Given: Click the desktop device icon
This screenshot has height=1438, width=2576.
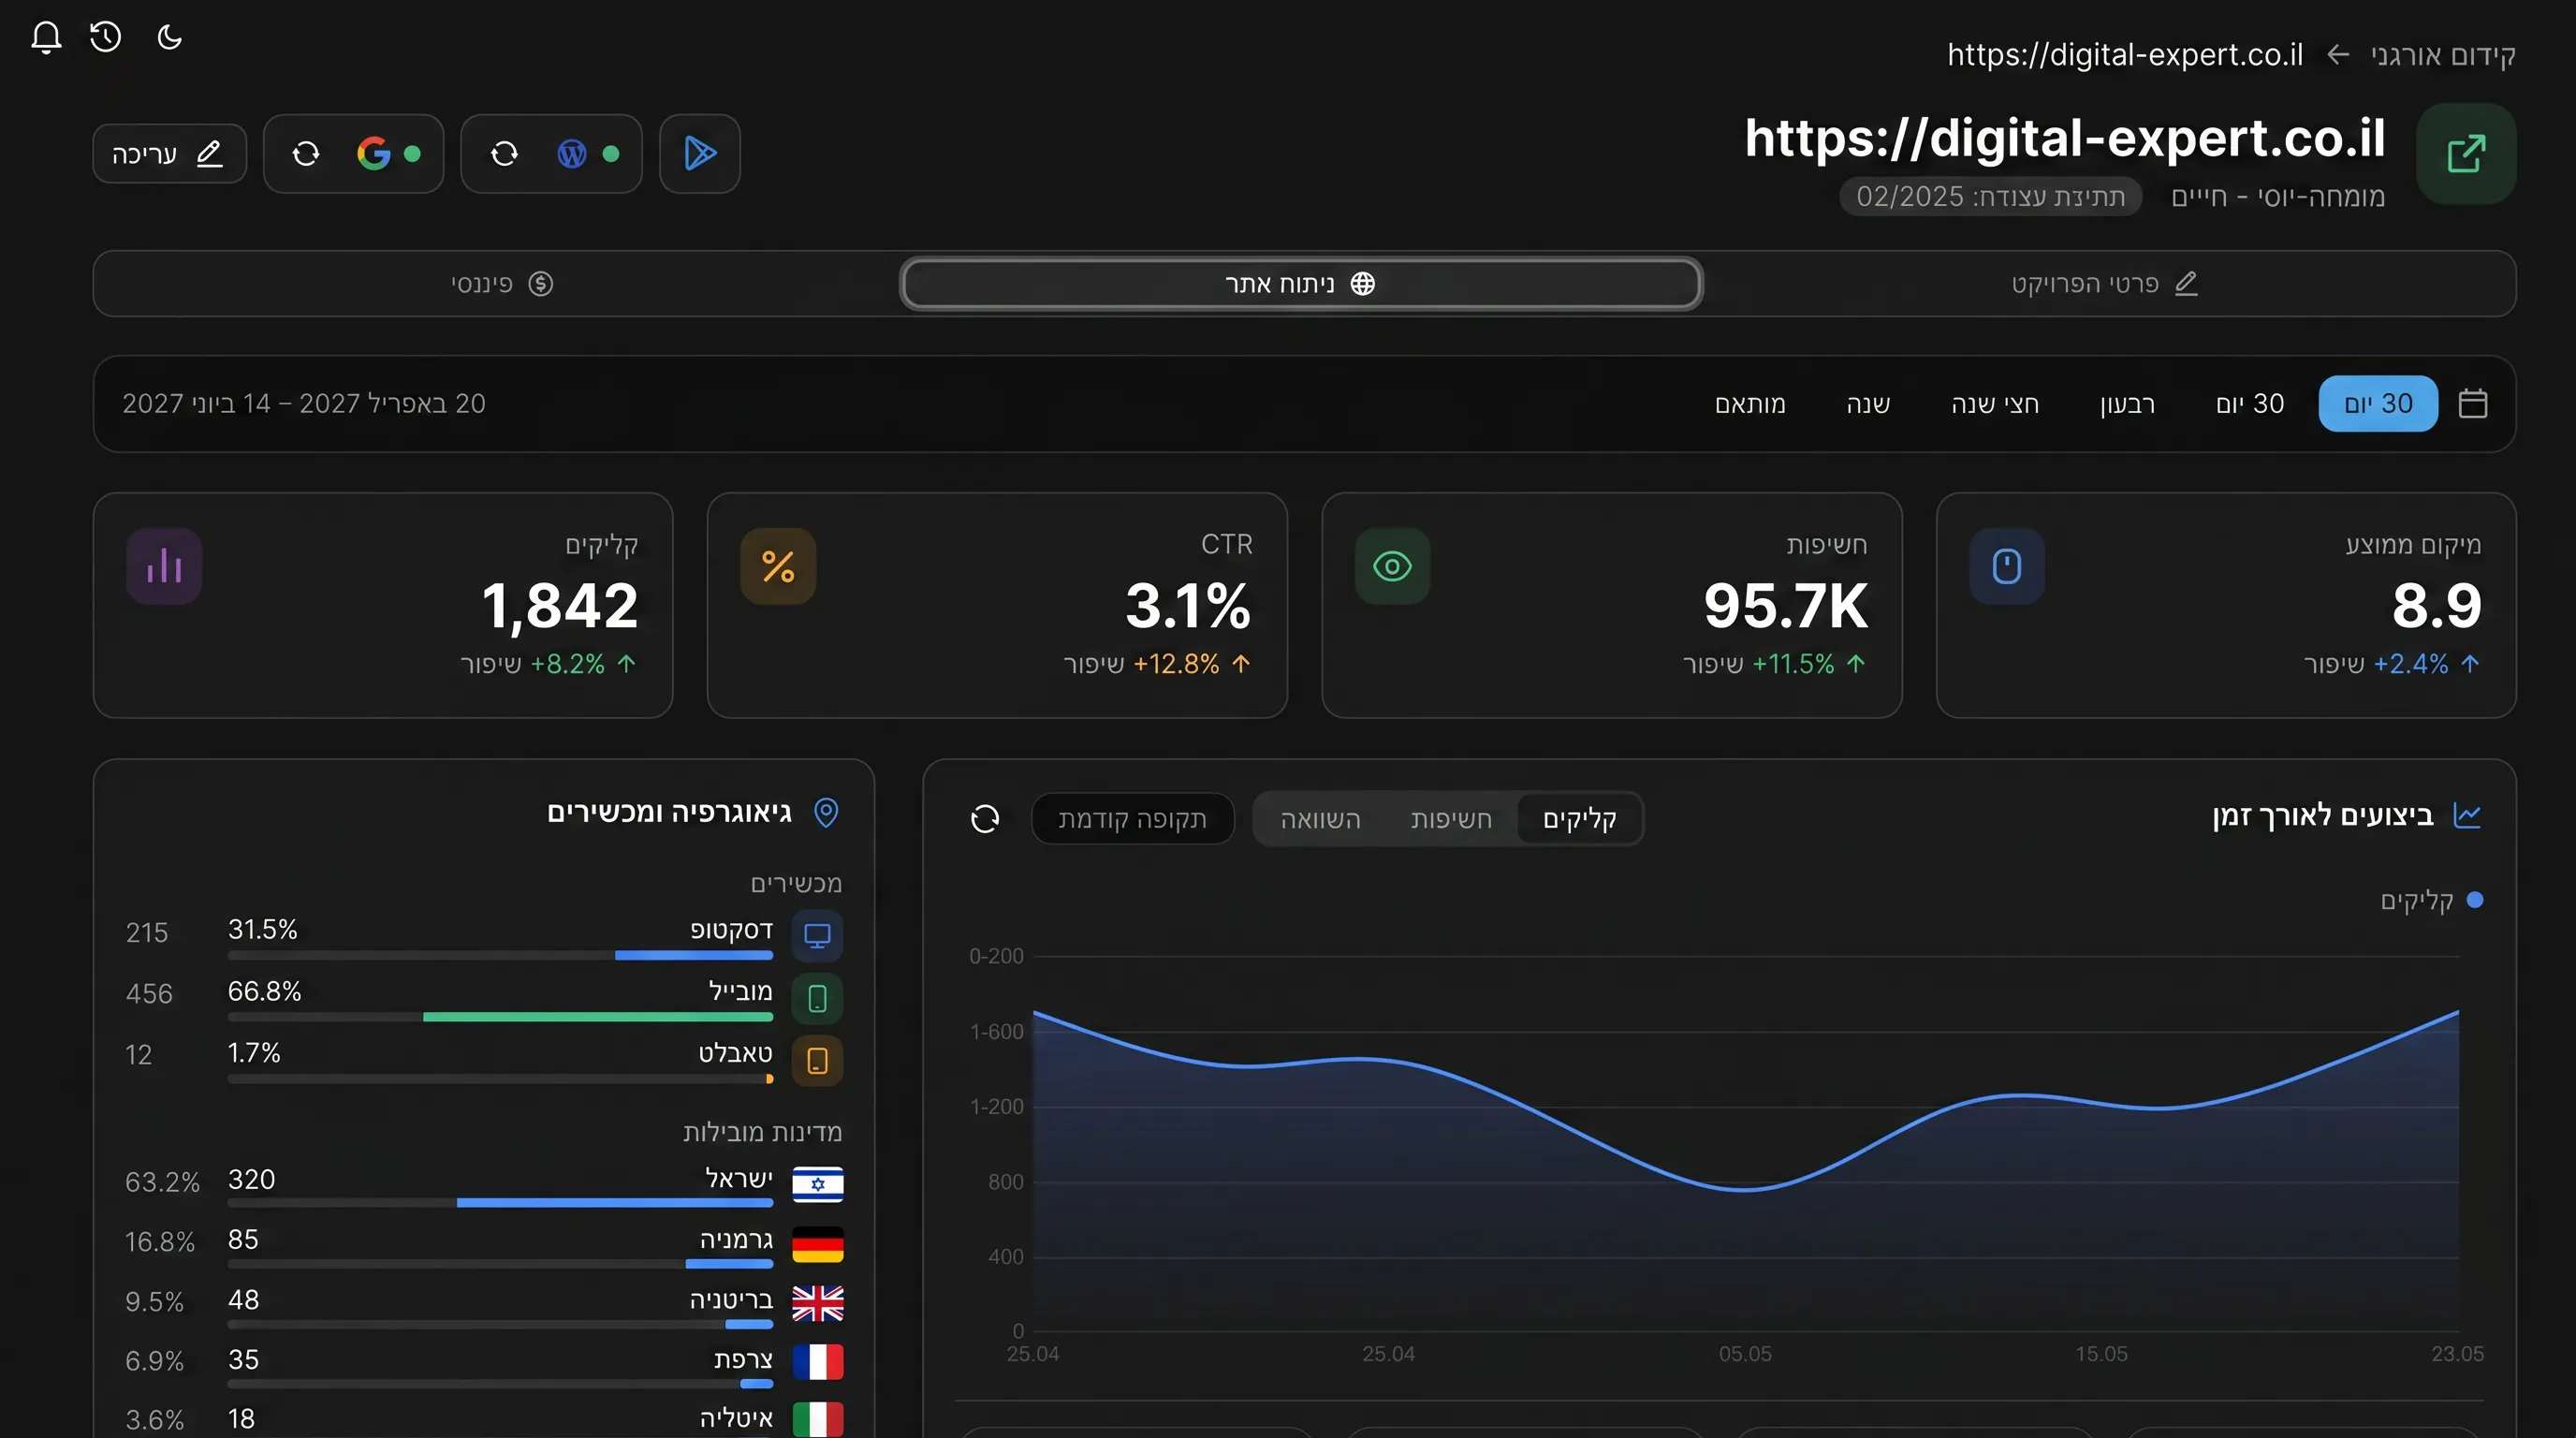Looking at the screenshot, I should [x=817, y=936].
